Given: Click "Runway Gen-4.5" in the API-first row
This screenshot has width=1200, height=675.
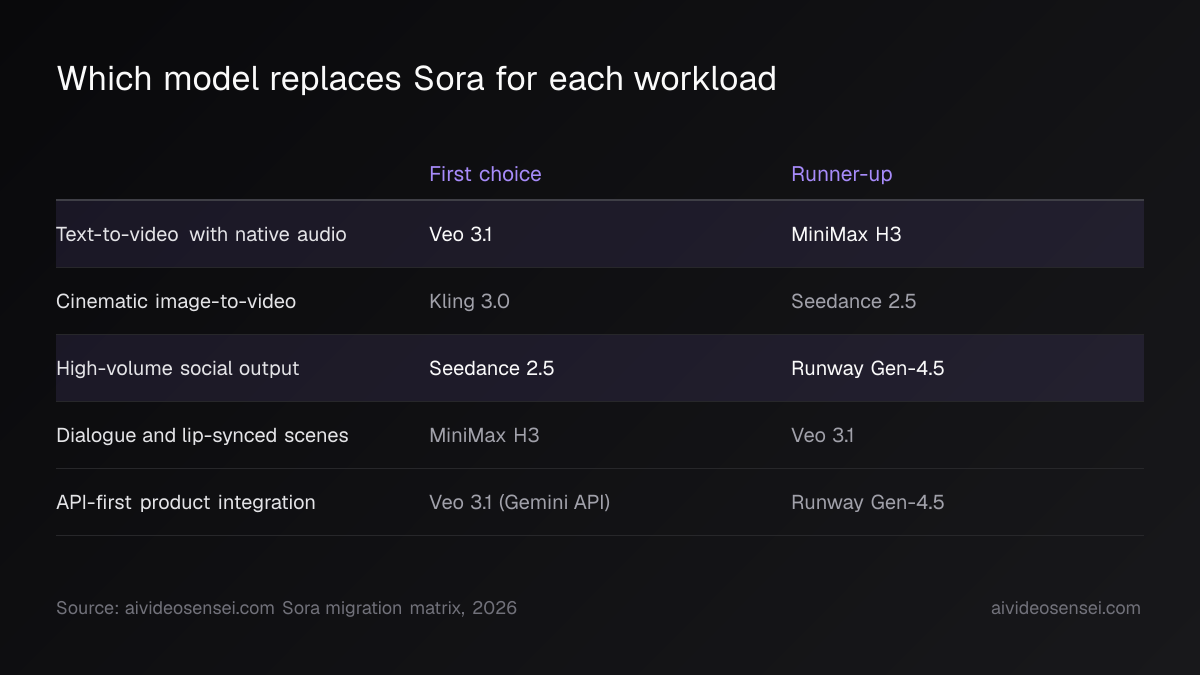Looking at the screenshot, I should [x=867, y=502].
